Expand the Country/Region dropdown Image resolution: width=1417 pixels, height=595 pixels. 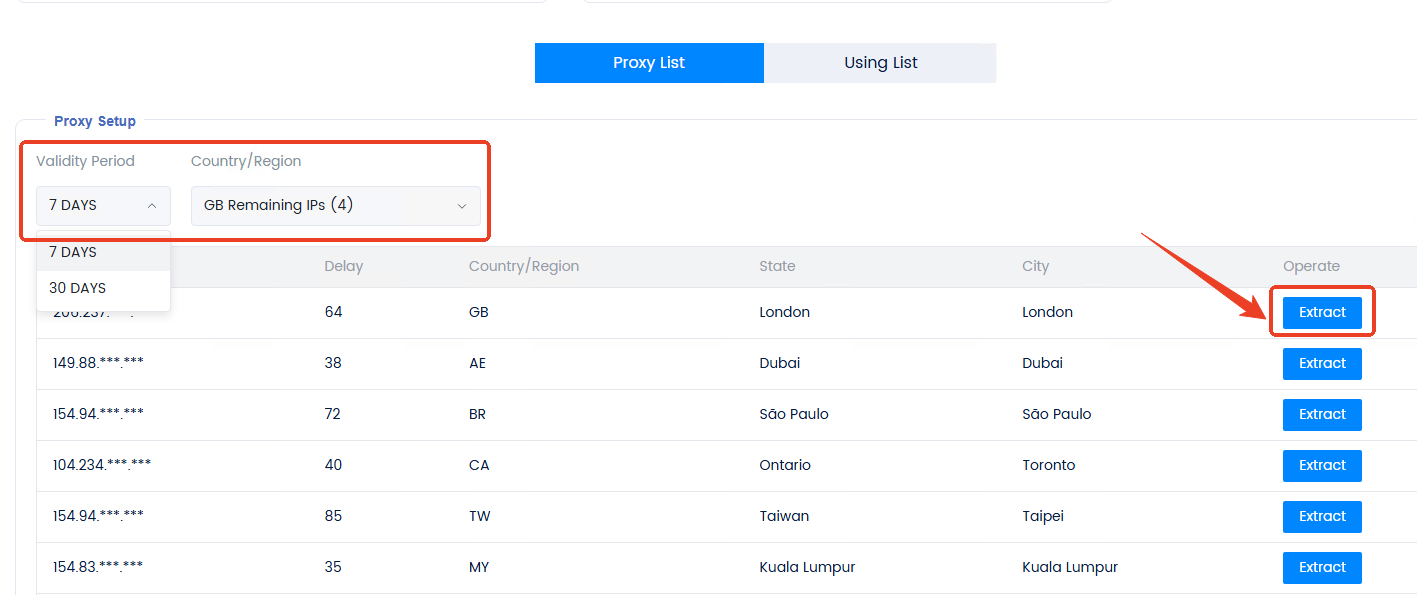point(335,205)
